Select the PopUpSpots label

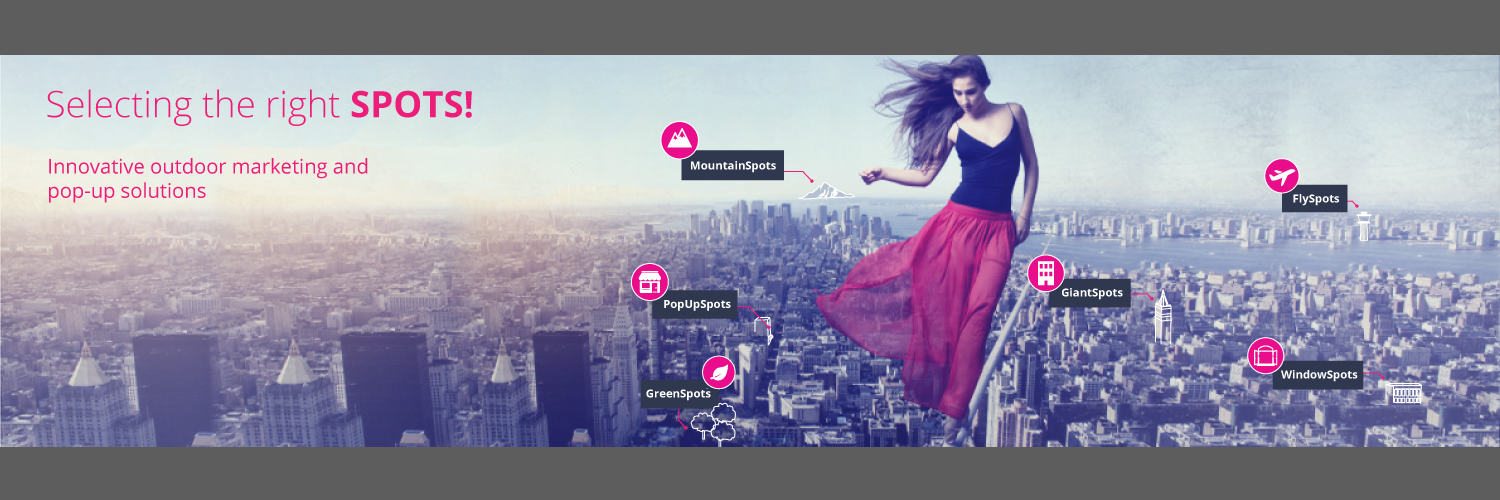coord(697,304)
